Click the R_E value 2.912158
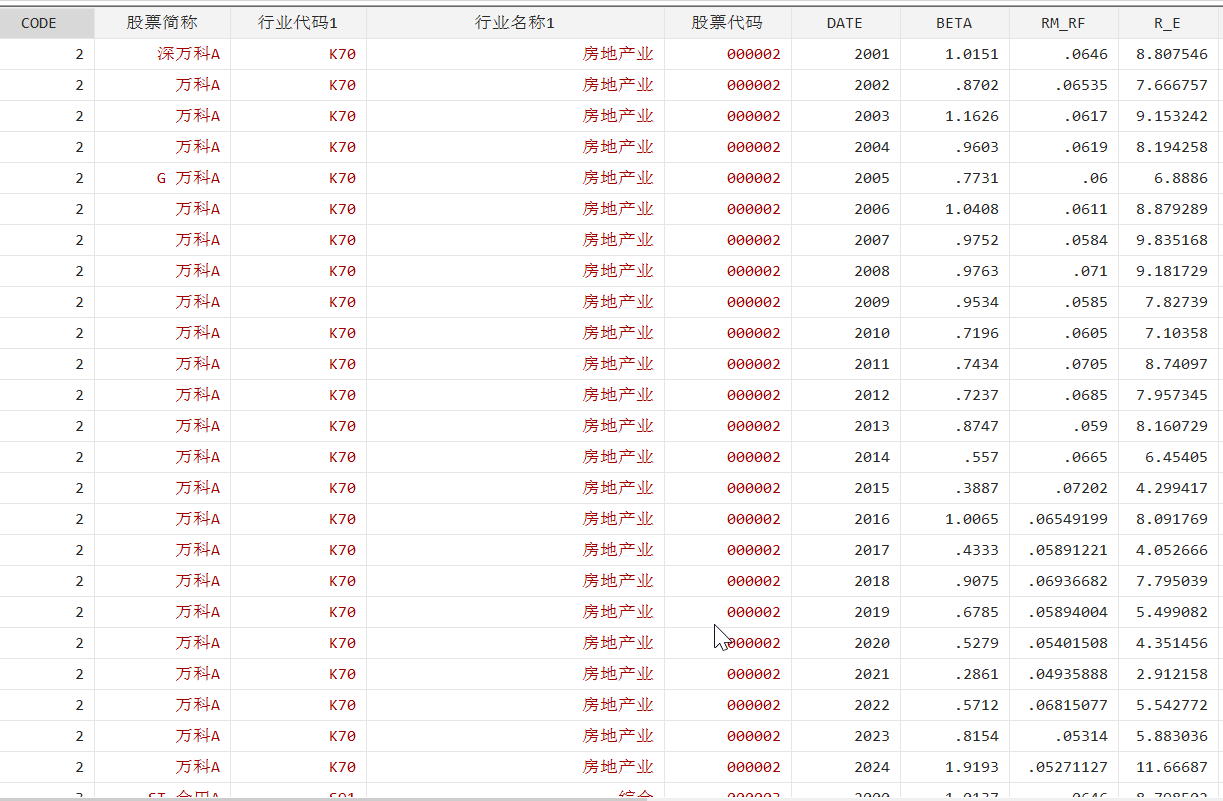The width and height of the screenshot is (1223, 801). [x=1167, y=674]
